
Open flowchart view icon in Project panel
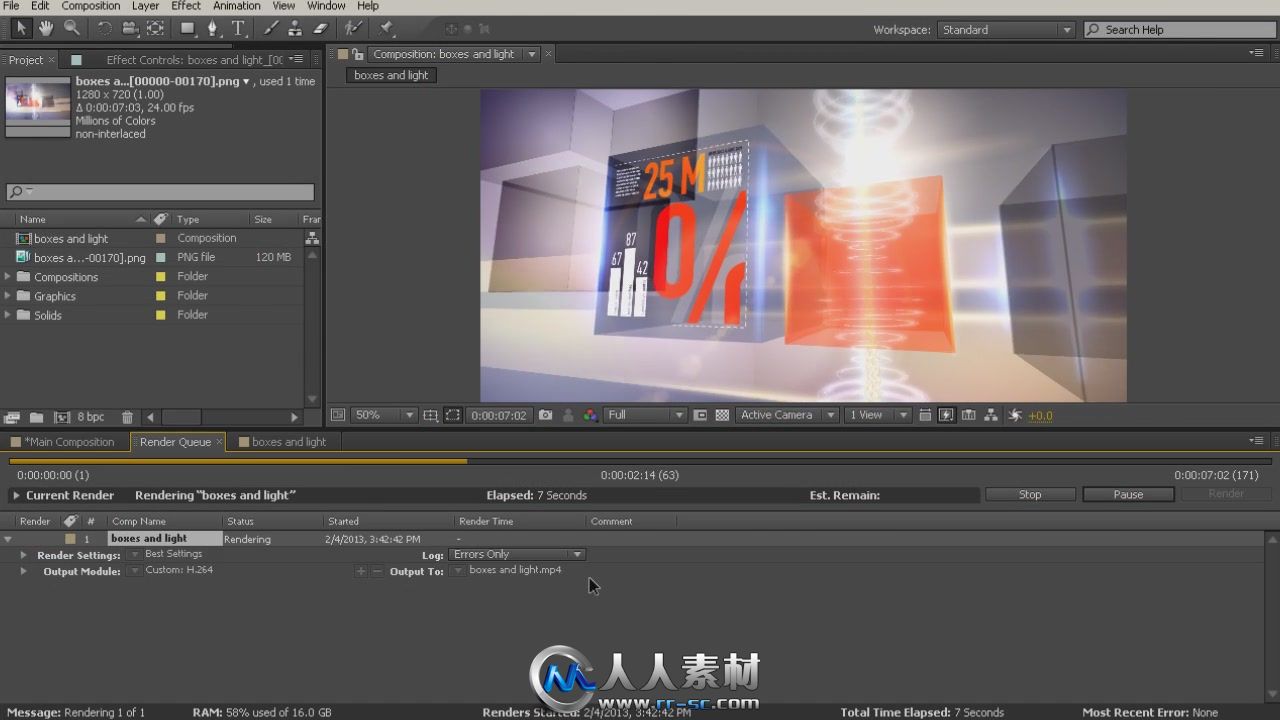click(x=312, y=238)
